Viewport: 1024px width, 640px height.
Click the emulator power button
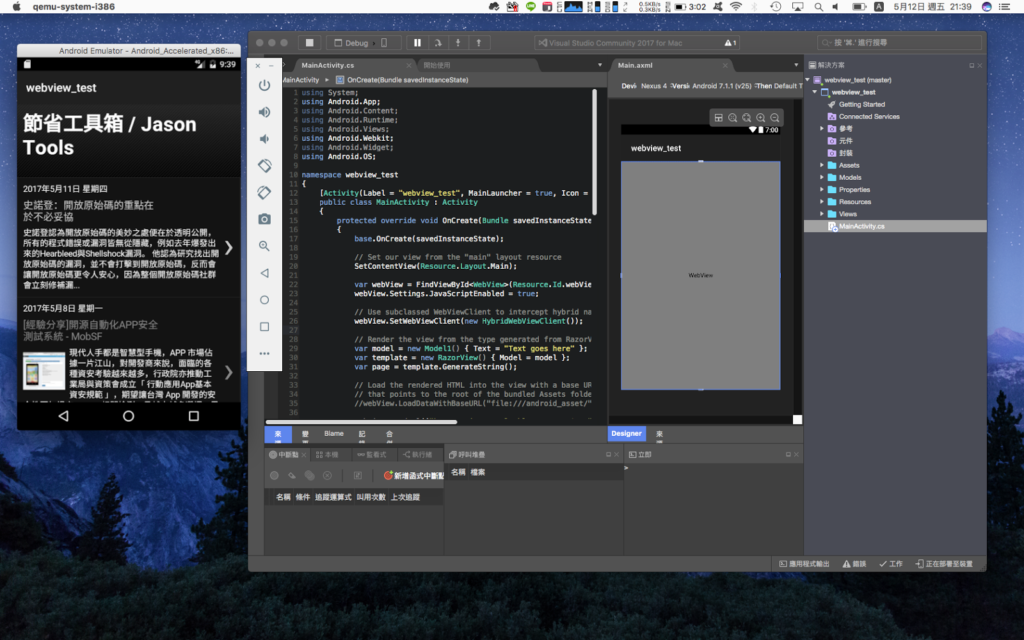(264, 86)
